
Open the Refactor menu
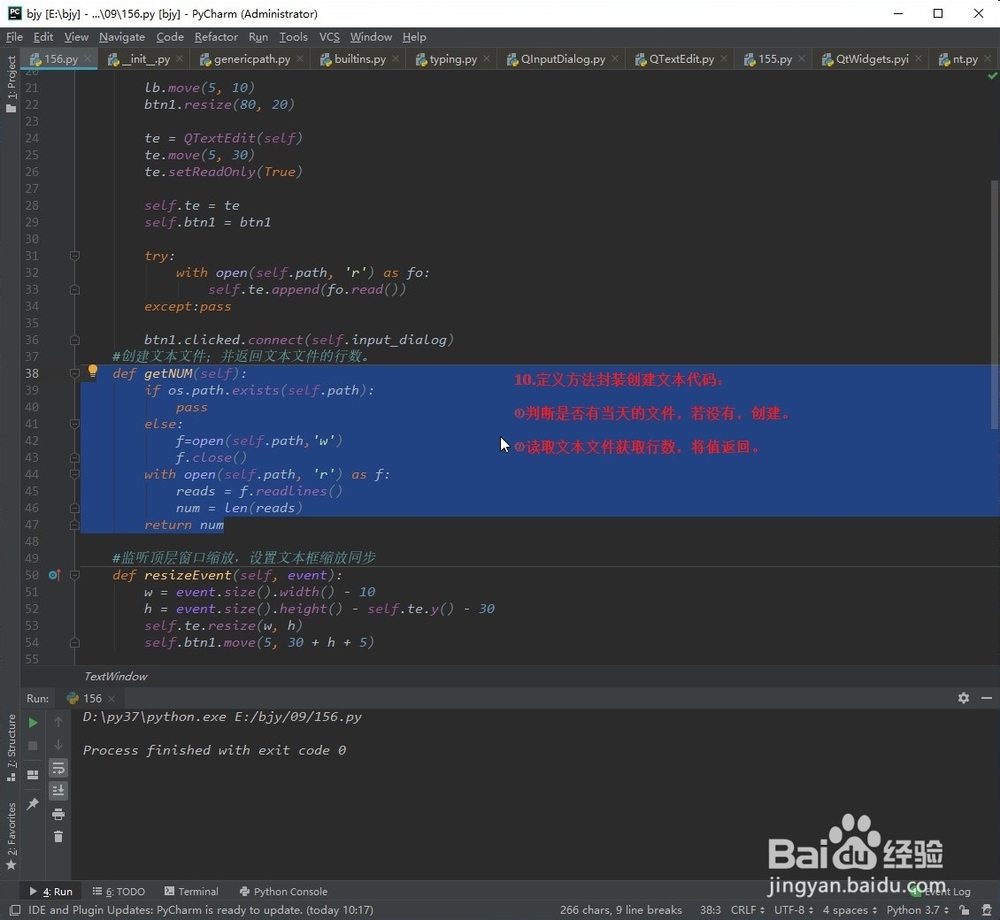[216, 37]
